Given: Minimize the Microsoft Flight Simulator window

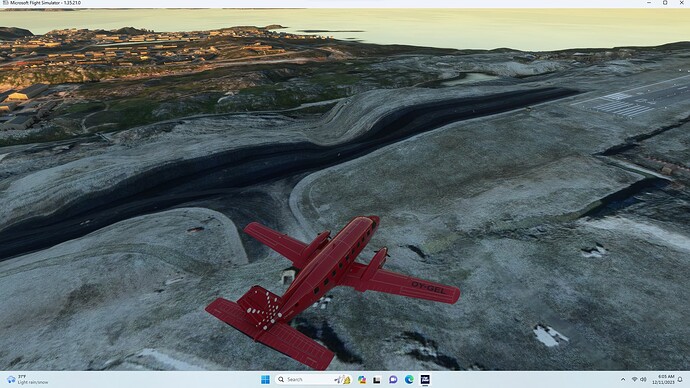Looking at the screenshot, I should (x=649, y=3).
